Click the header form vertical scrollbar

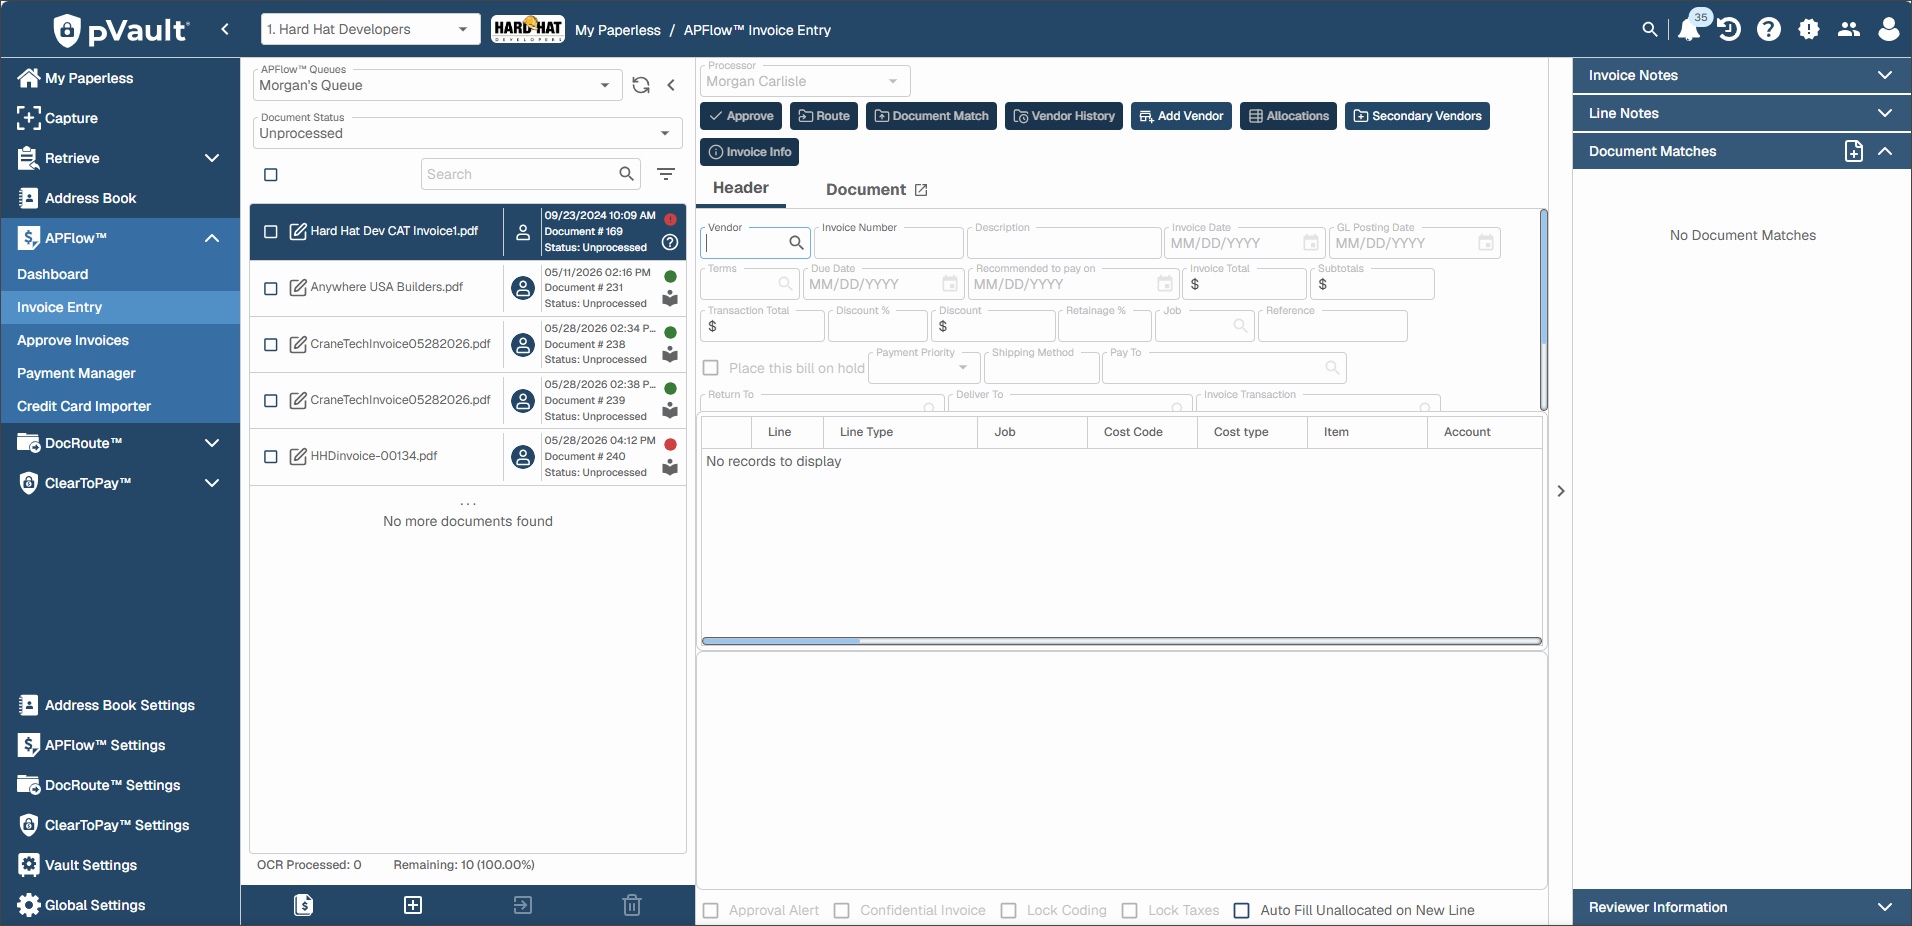tap(1544, 309)
